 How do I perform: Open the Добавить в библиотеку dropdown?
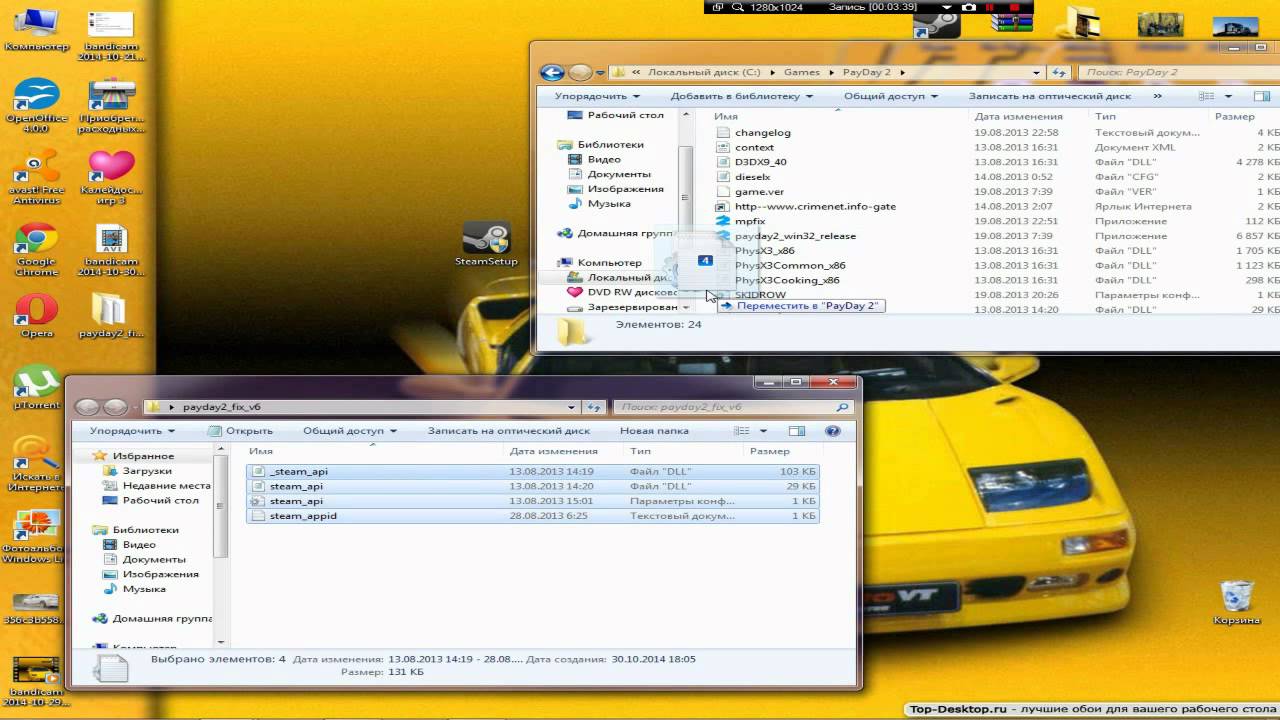(x=741, y=96)
